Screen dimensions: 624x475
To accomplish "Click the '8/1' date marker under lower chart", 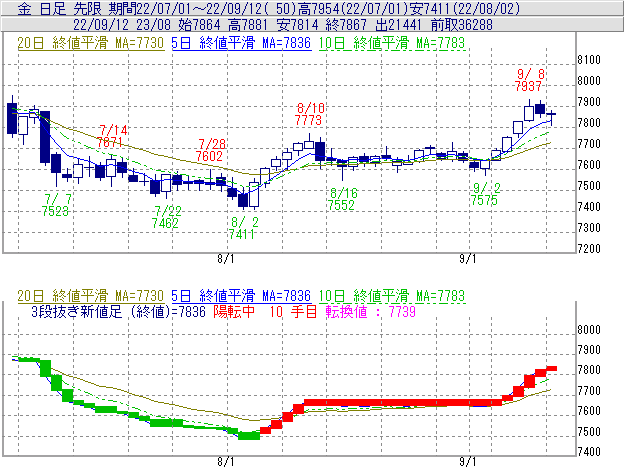I will tap(226, 462).
